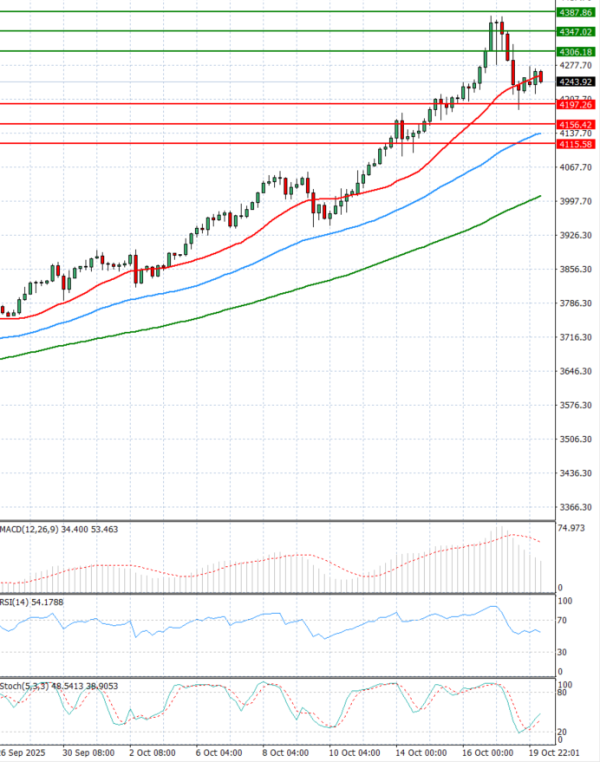The image size is (600, 762).
Task: Select the 4115.58 support level label
Action: coord(577,144)
